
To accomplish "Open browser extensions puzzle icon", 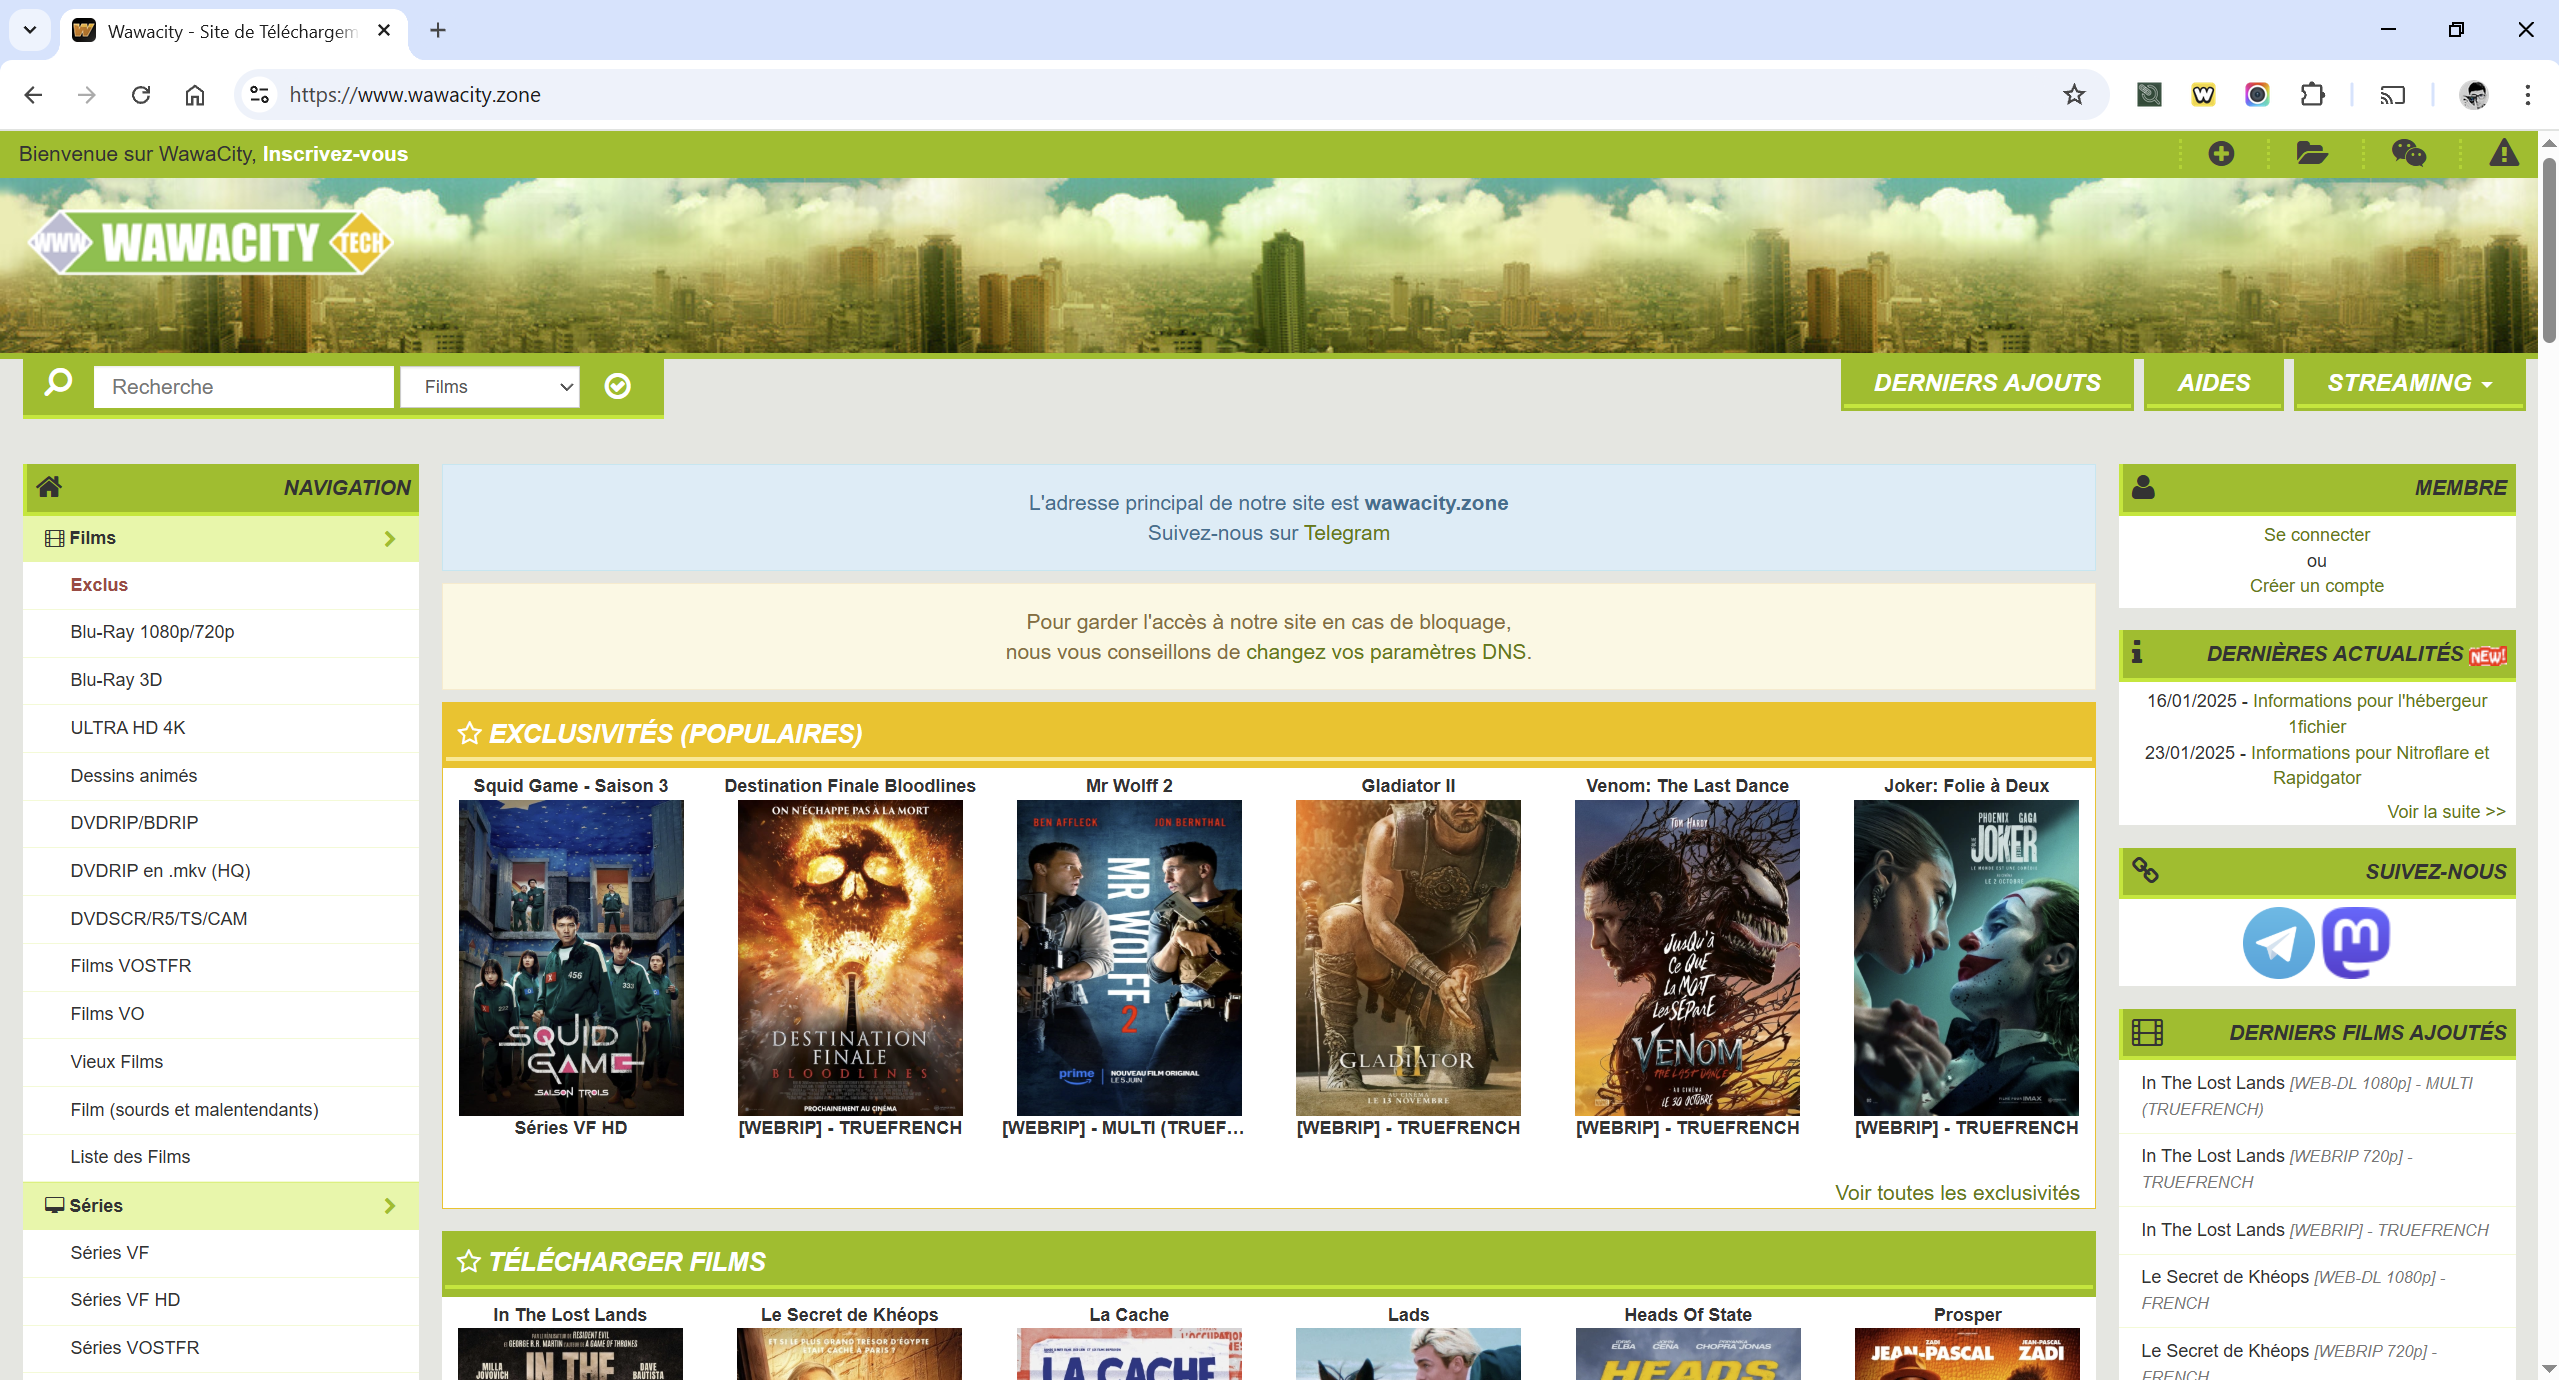I will [x=2312, y=95].
